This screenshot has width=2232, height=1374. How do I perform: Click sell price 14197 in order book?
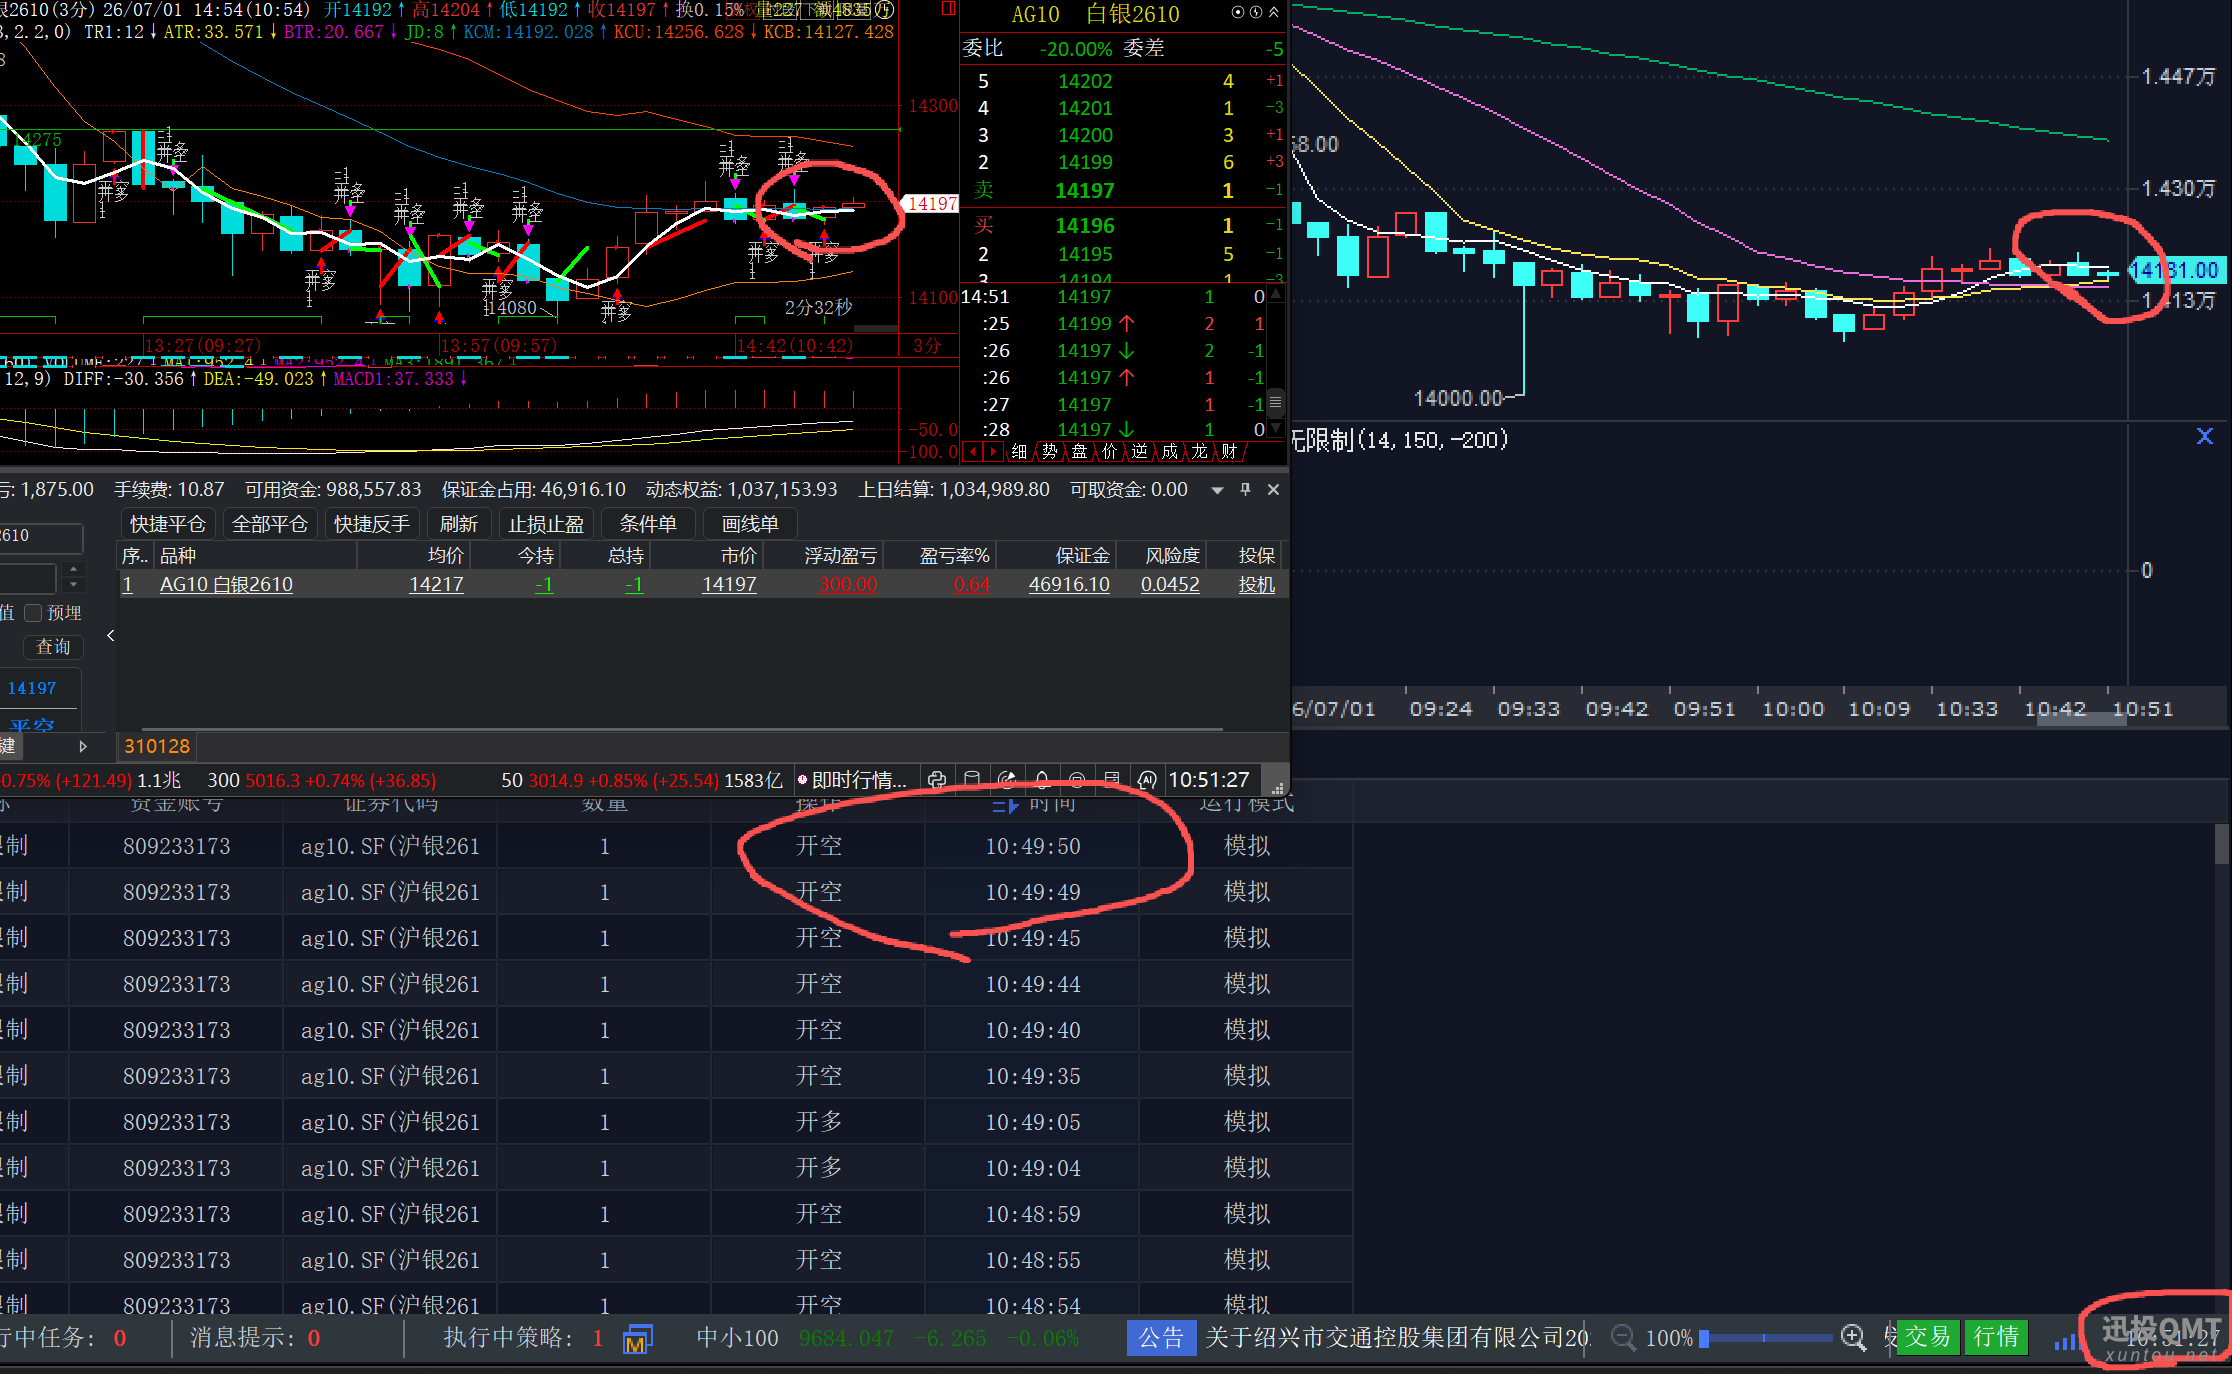(x=1084, y=191)
